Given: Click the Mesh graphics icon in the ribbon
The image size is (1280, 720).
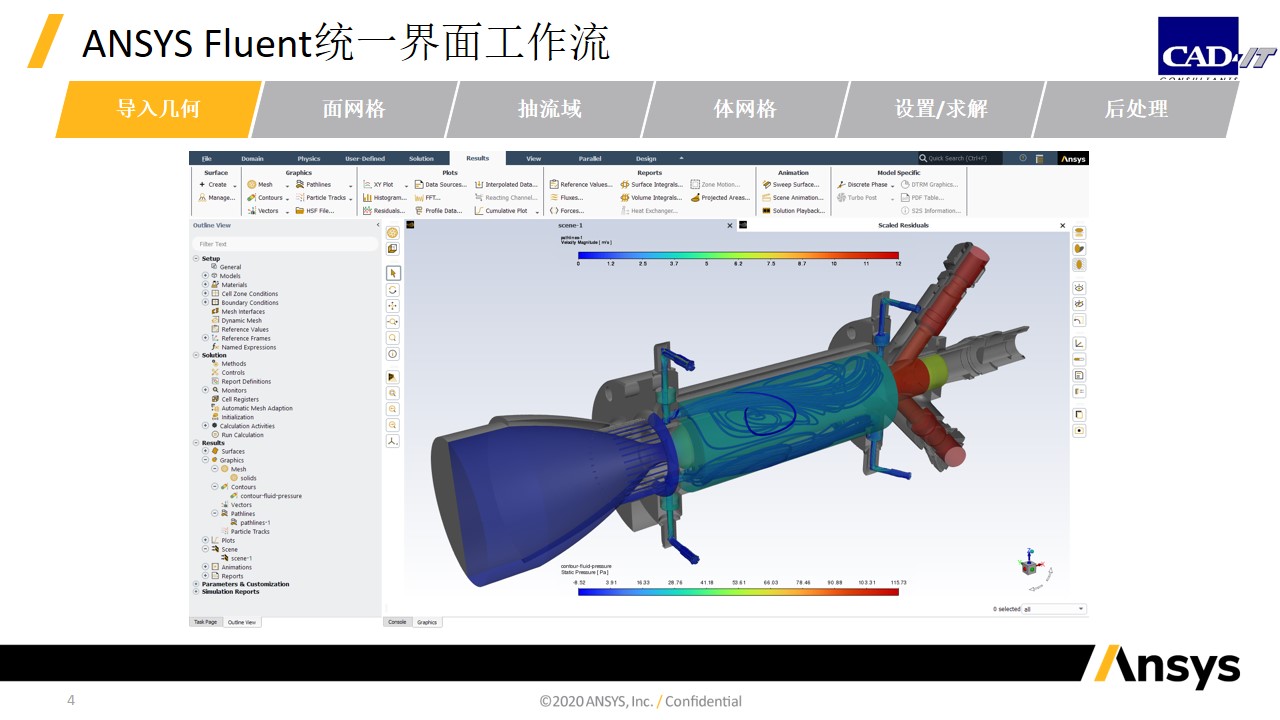Looking at the screenshot, I should [x=252, y=185].
